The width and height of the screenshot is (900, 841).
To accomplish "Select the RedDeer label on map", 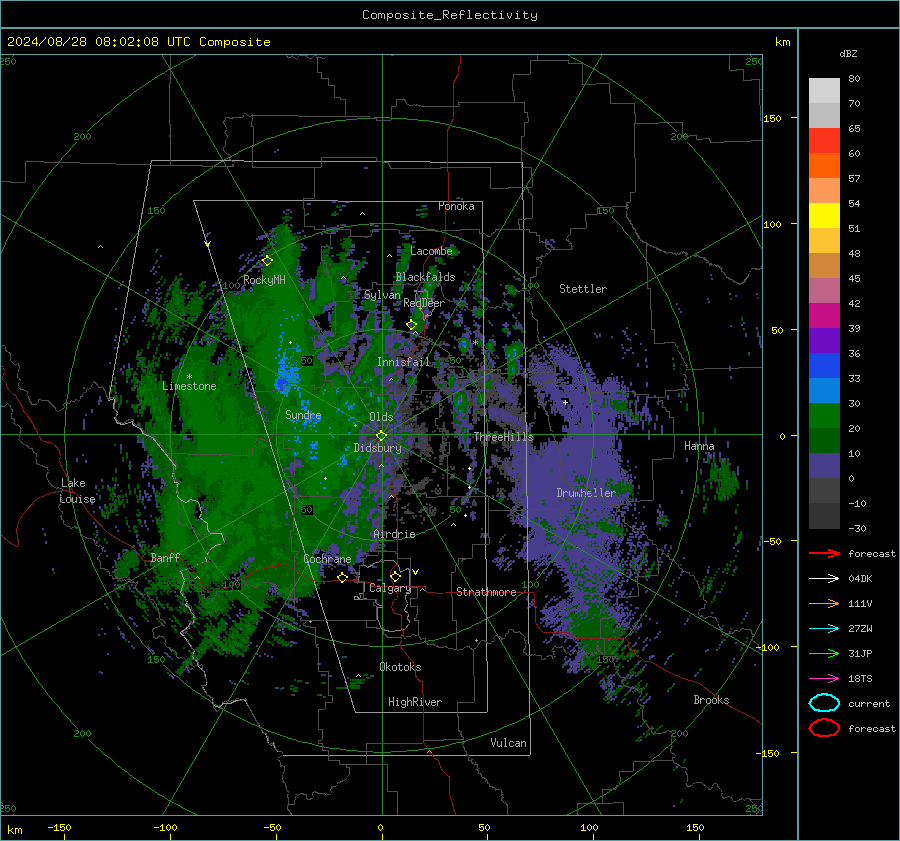I will point(424,303).
